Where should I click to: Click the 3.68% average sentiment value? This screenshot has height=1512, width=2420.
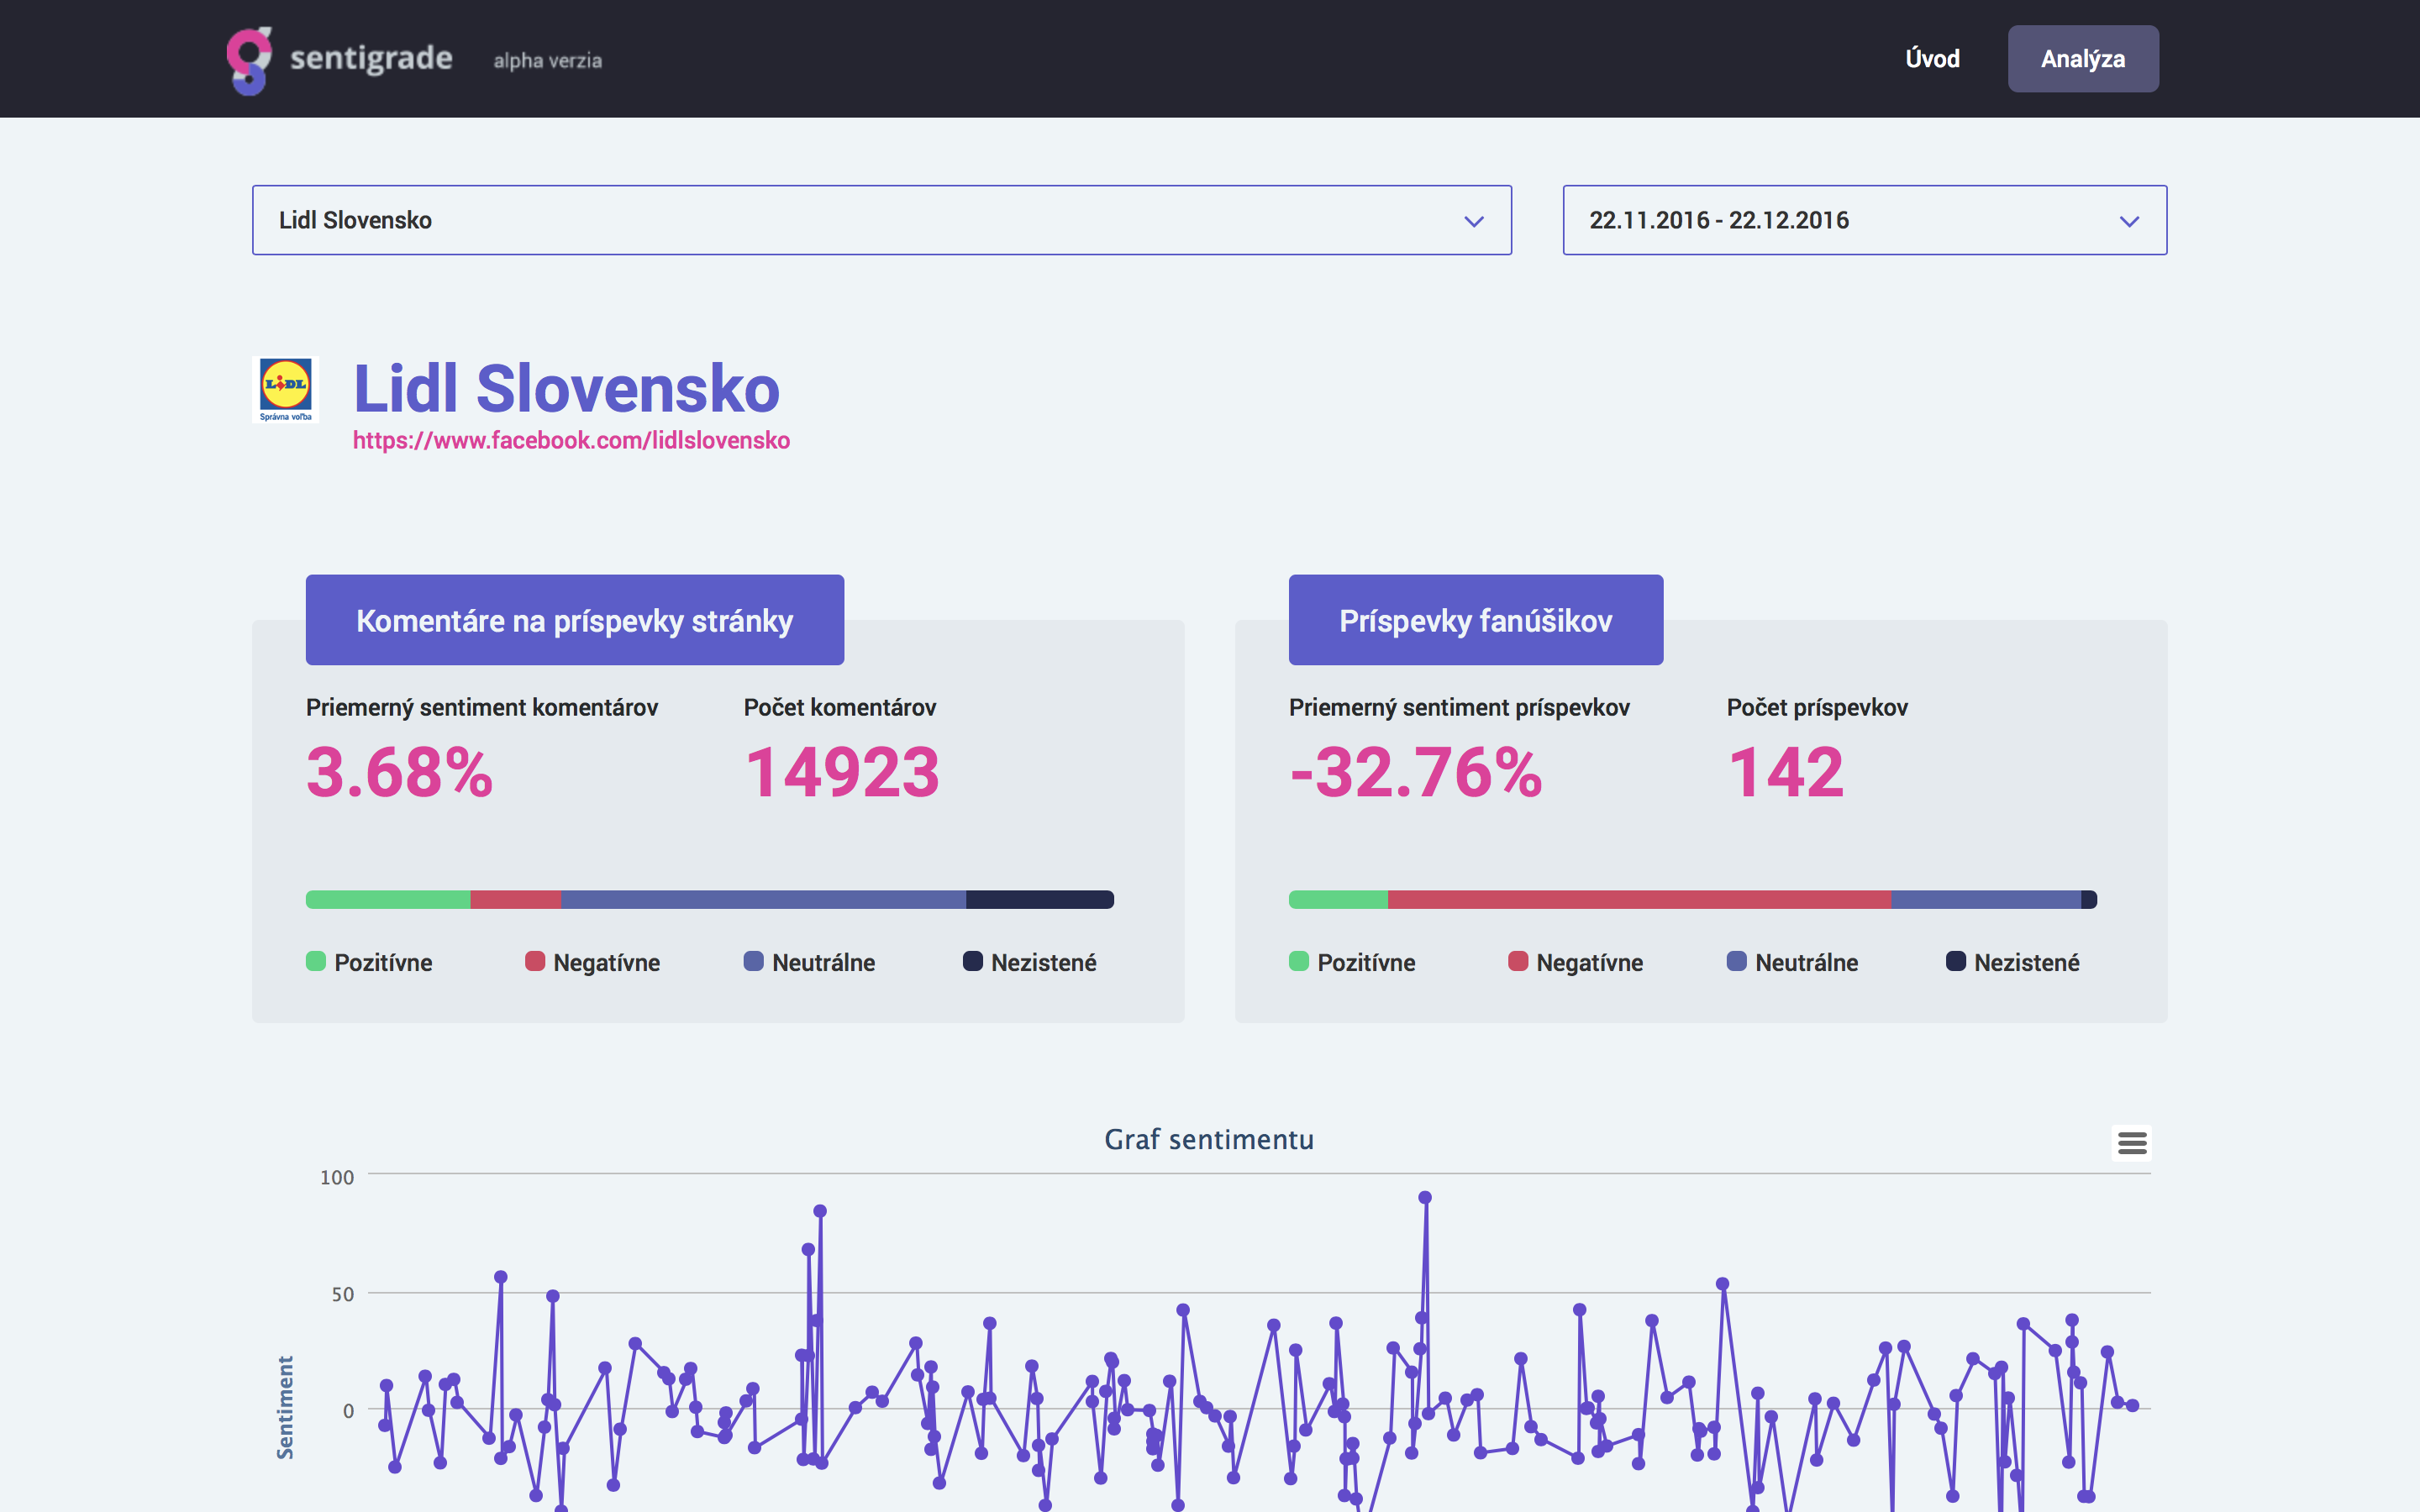coord(400,772)
